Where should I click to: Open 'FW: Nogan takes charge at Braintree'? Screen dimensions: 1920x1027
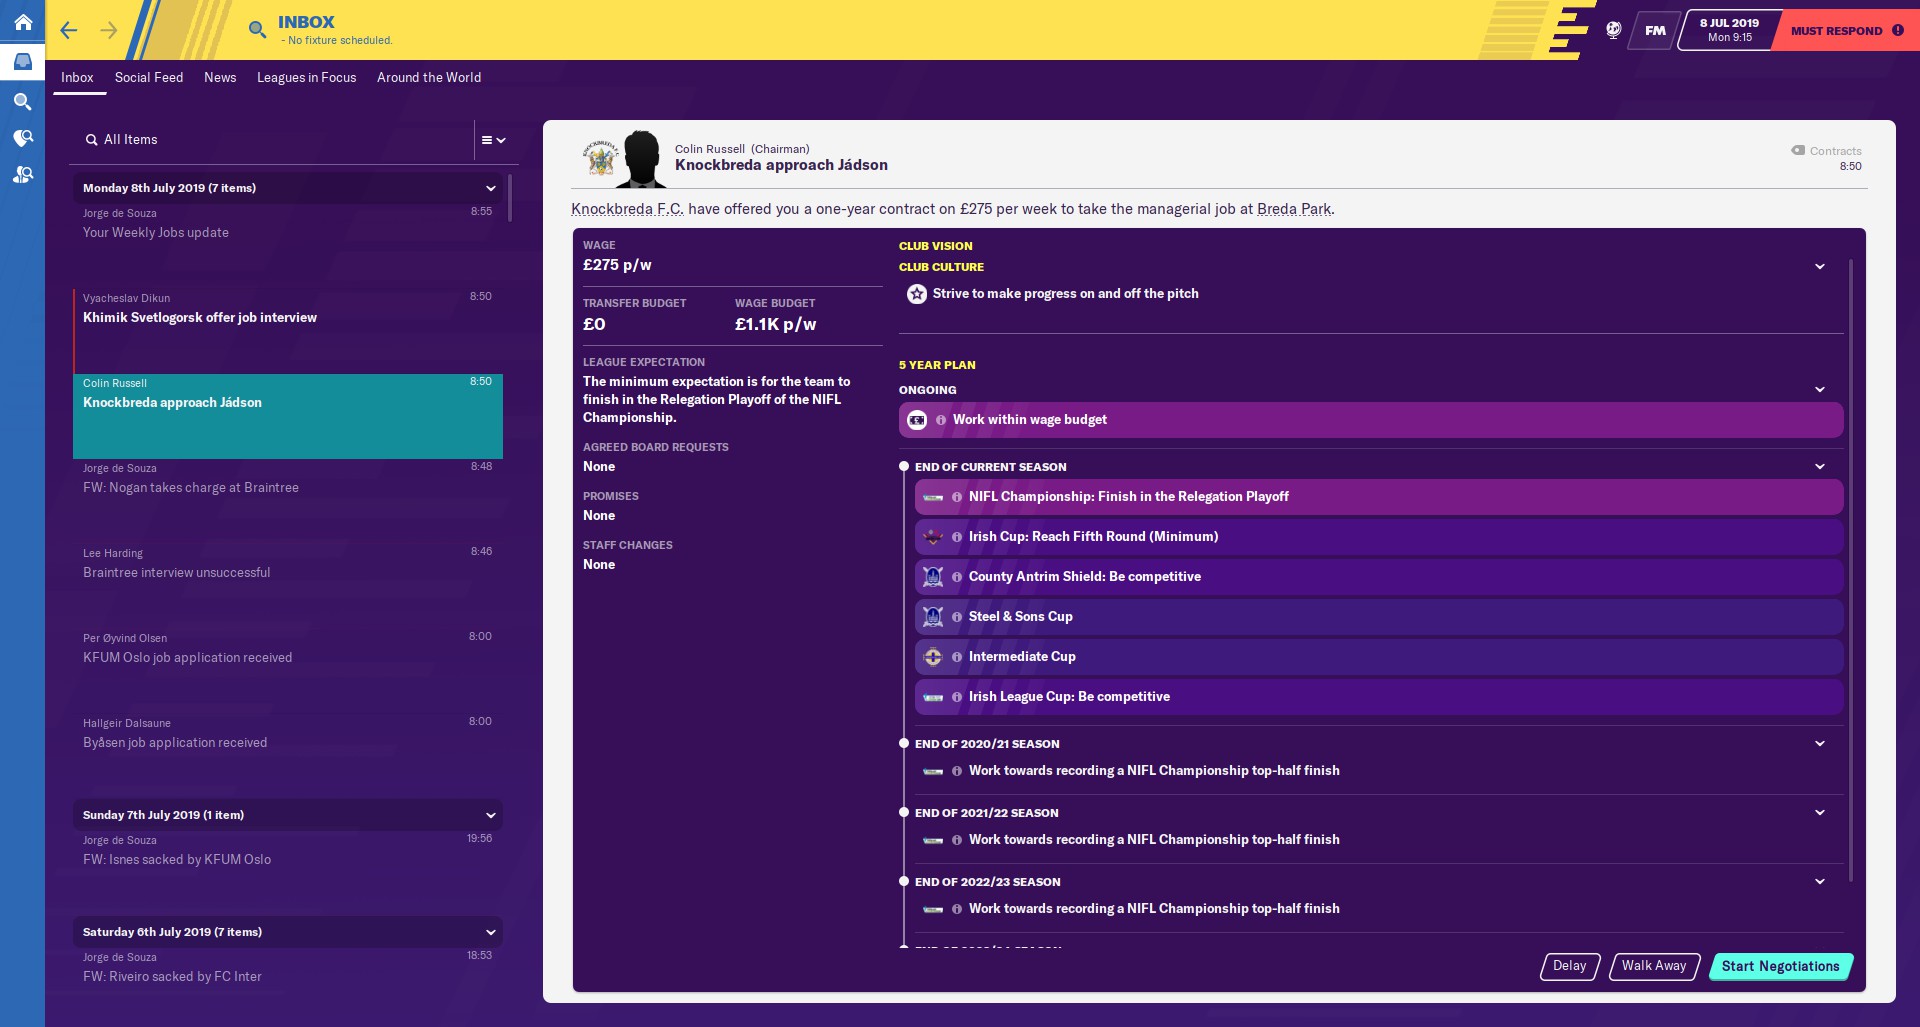(288, 501)
